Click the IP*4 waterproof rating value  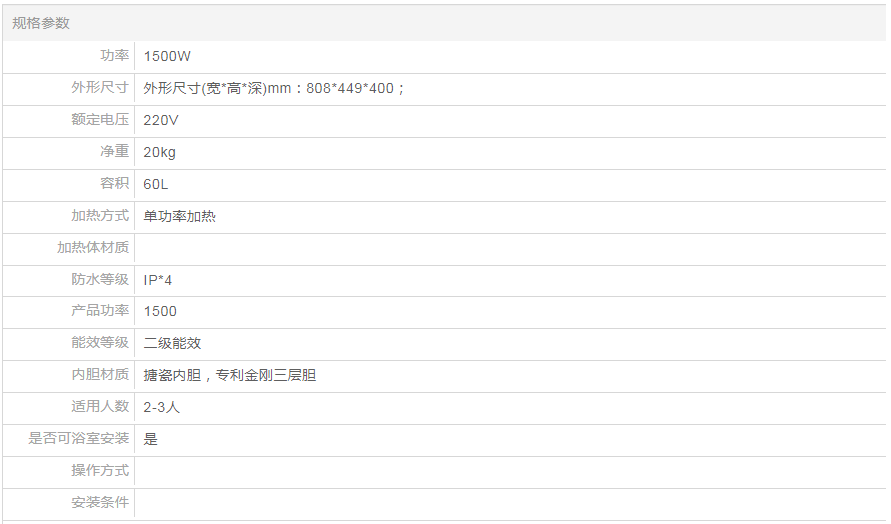click(158, 280)
